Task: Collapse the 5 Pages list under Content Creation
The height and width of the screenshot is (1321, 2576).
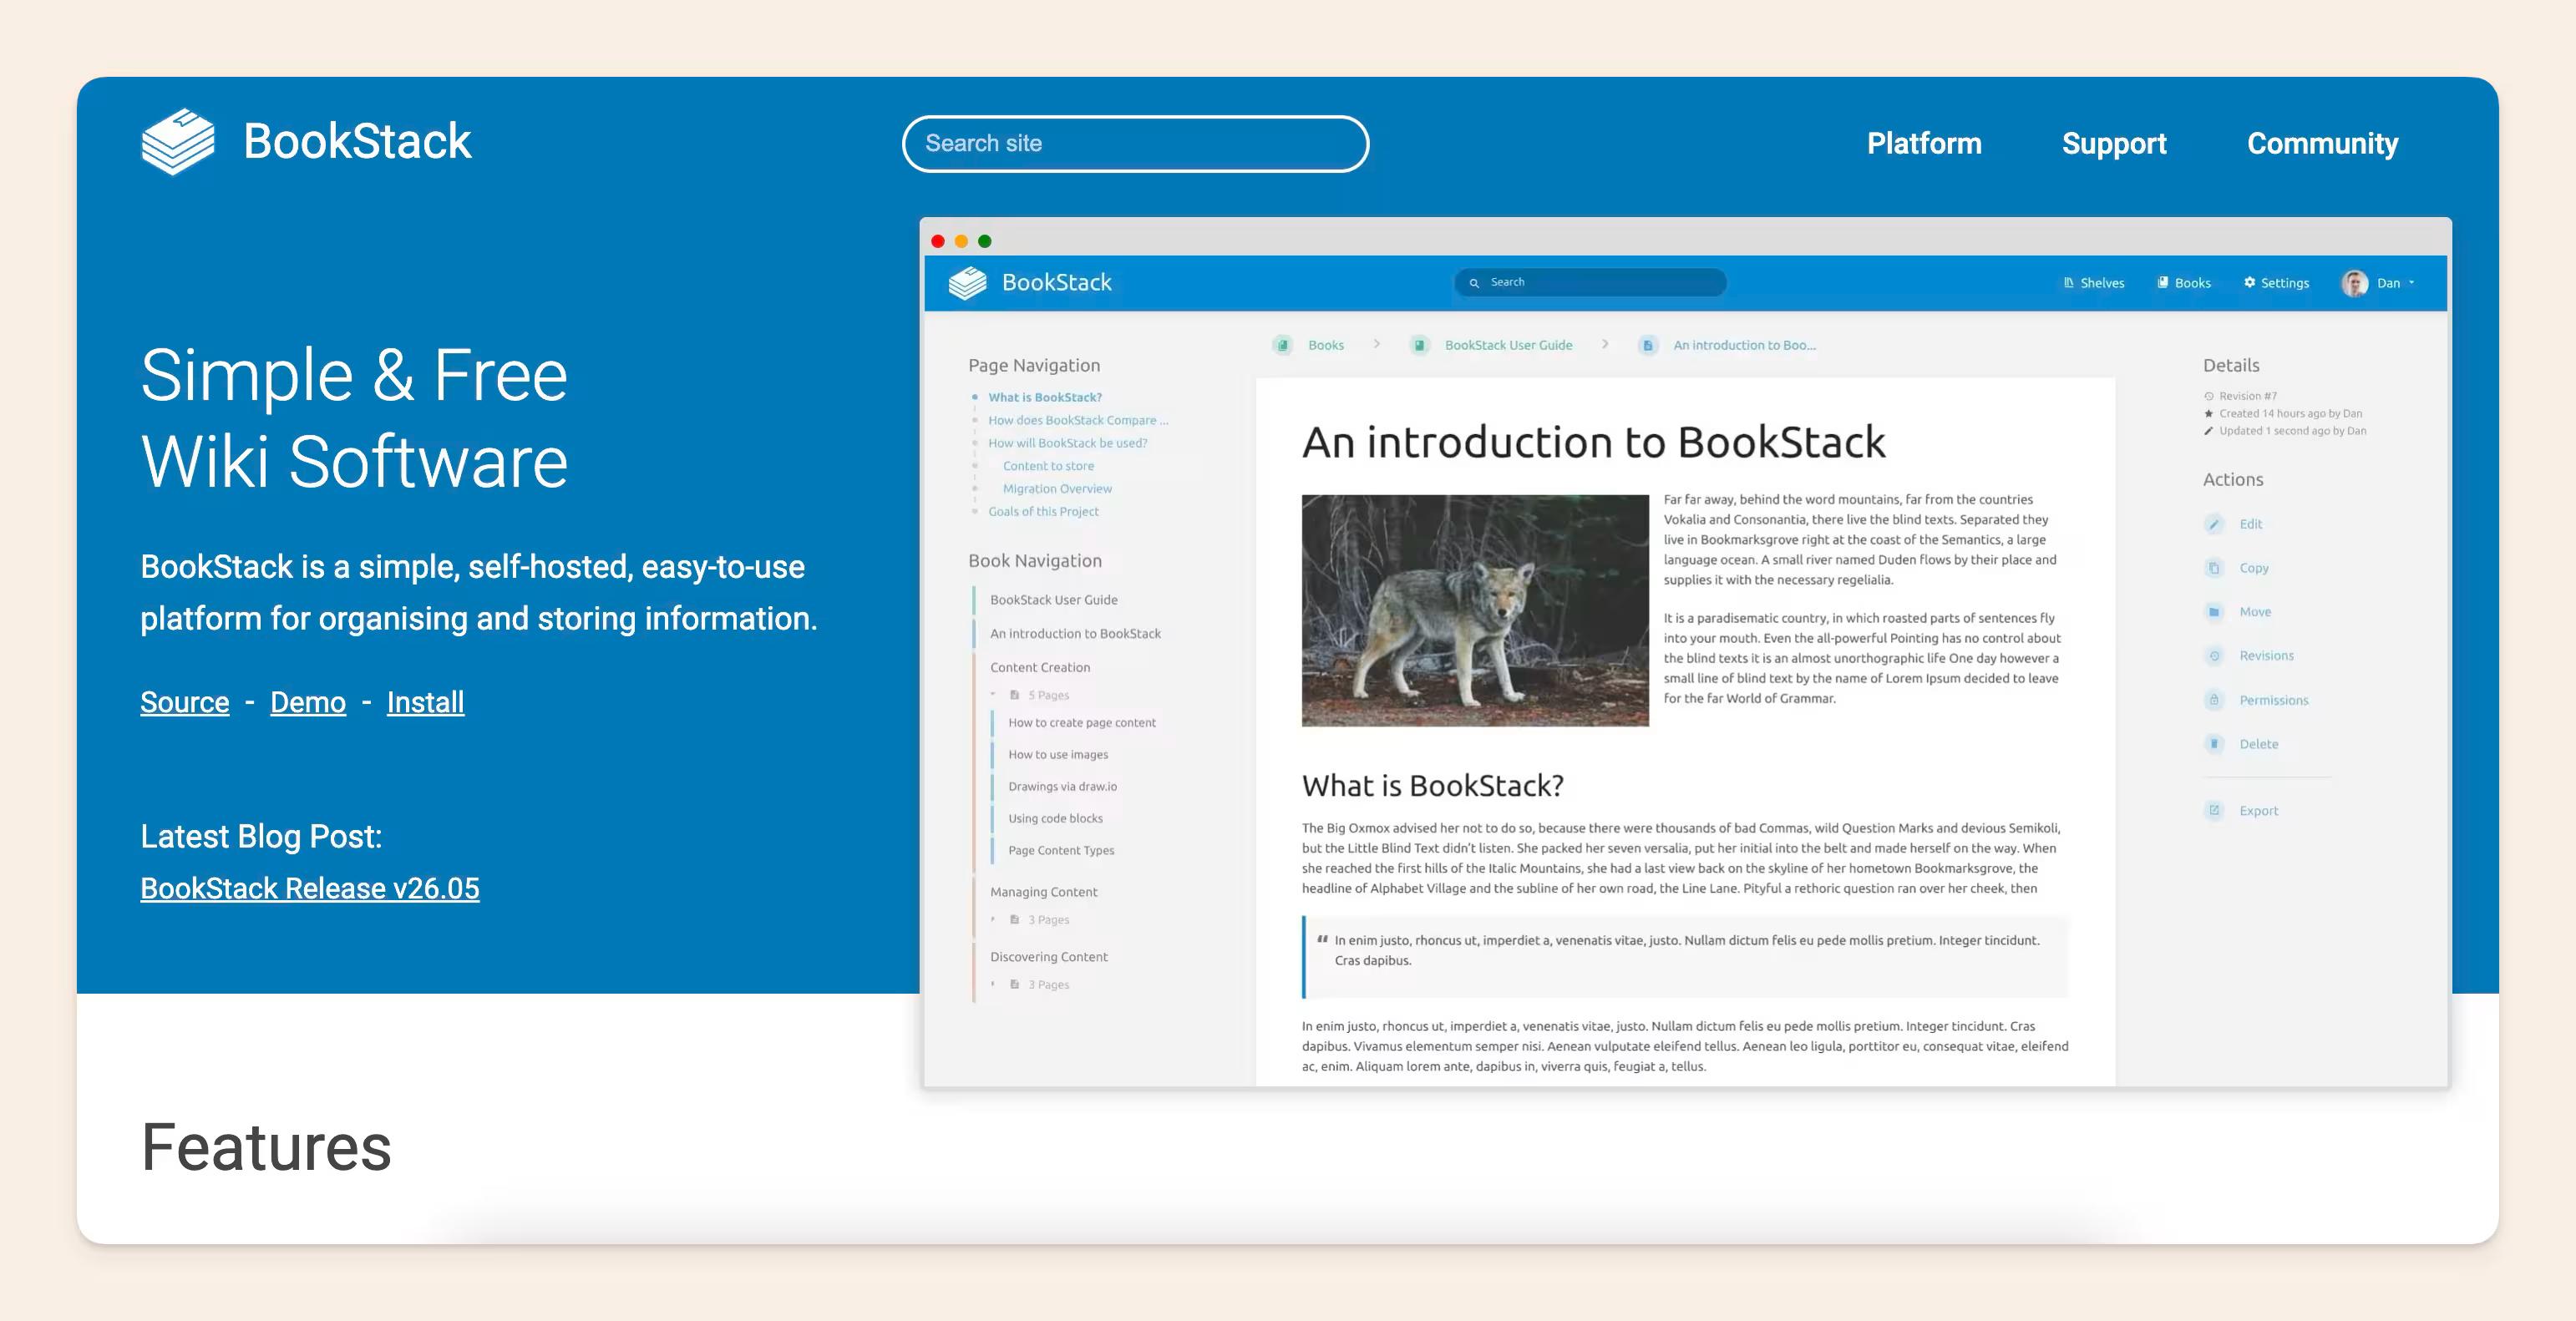Action: [993, 694]
